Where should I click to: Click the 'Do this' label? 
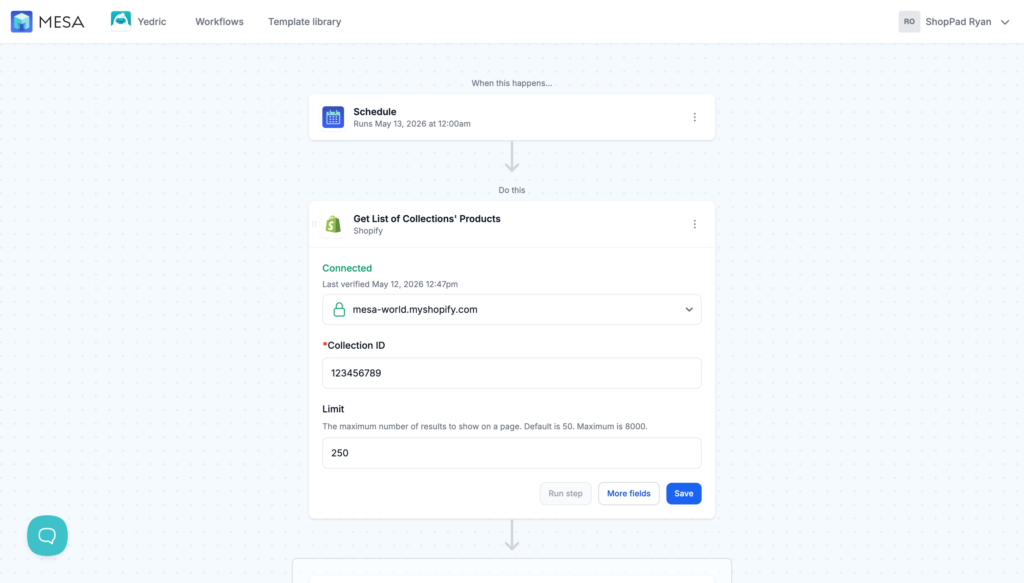(512, 190)
